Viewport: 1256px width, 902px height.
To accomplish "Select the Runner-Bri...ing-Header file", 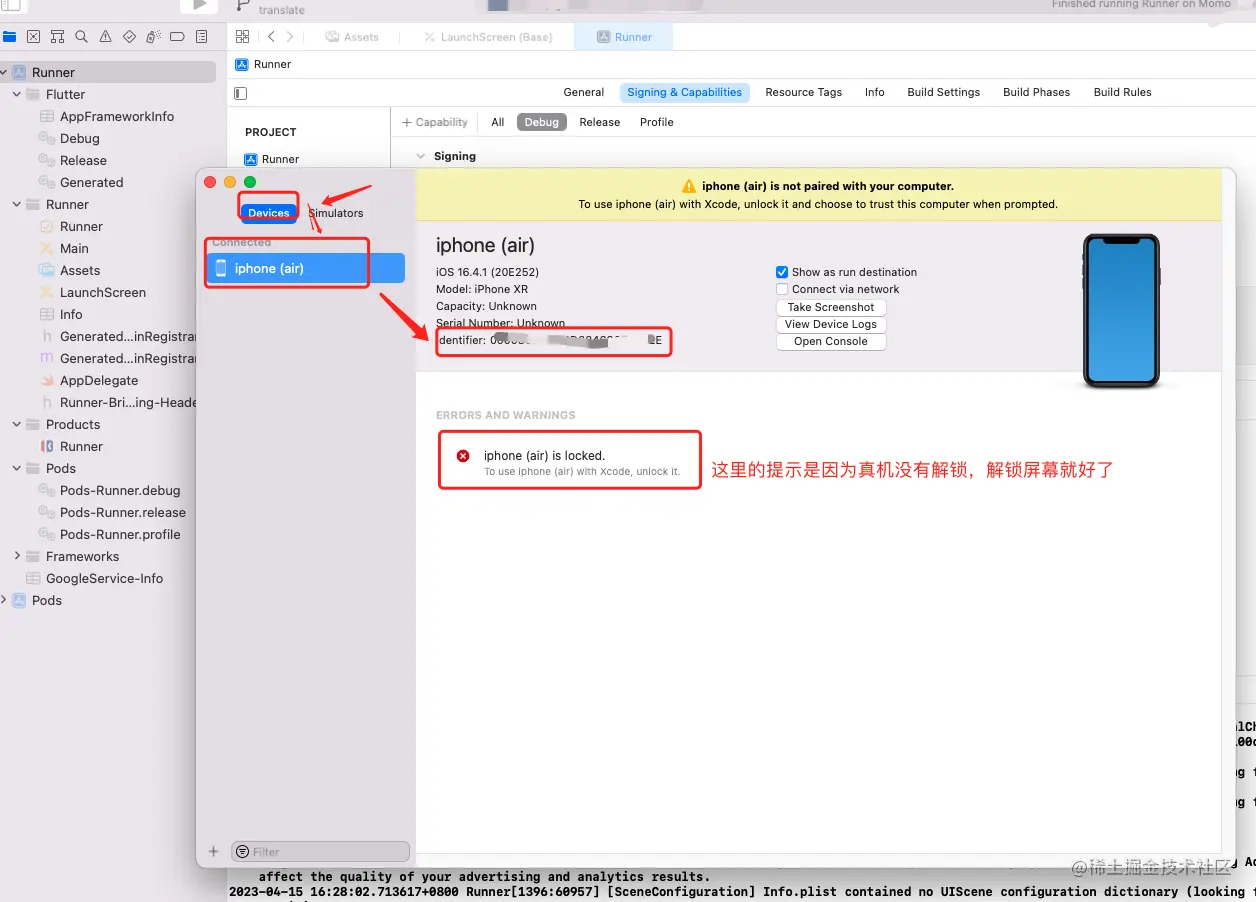I will tap(128, 402).
